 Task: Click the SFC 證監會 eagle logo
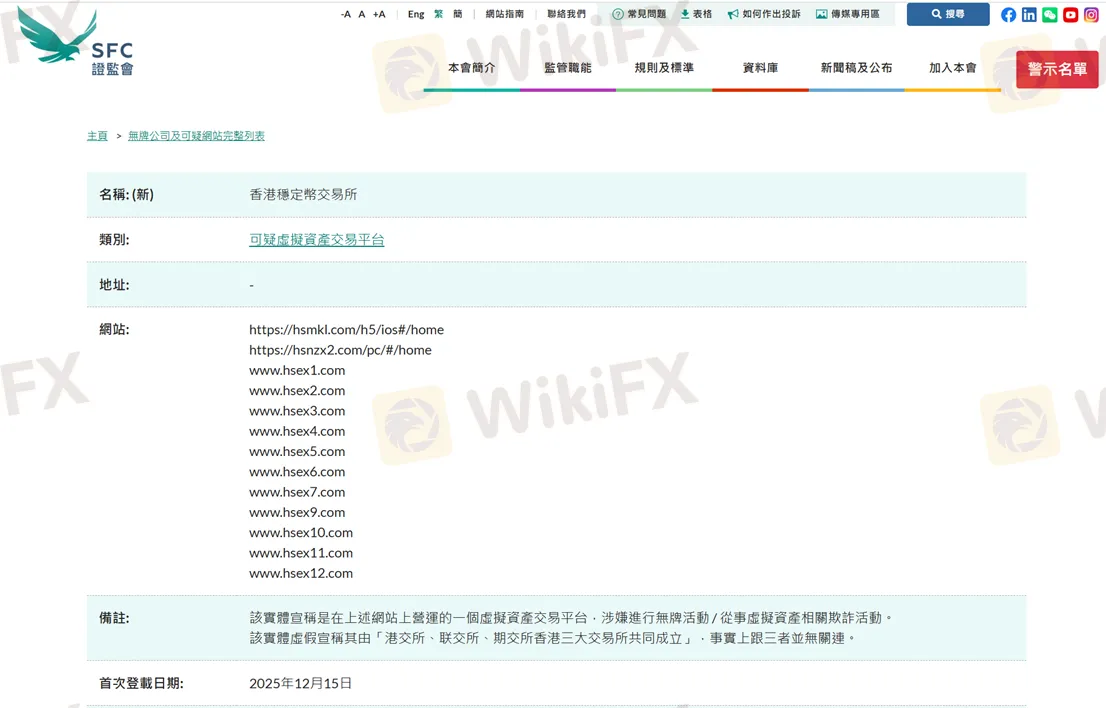75,41
